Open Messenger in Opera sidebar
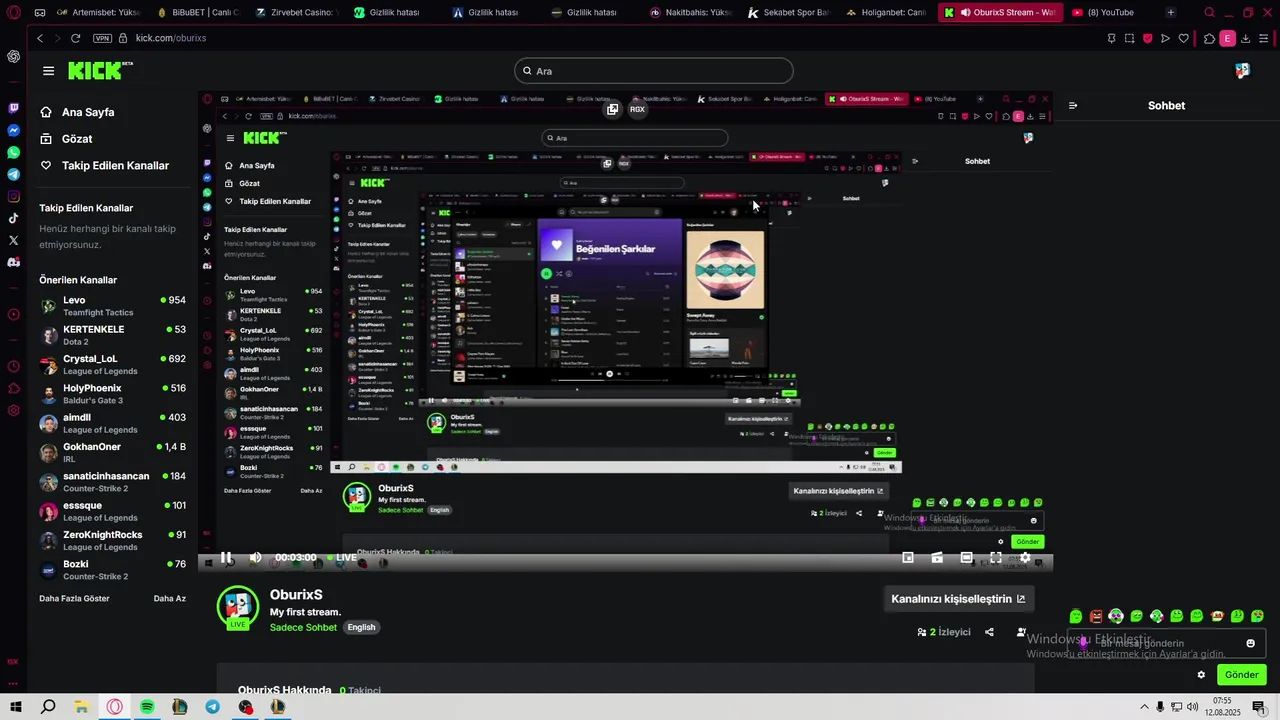The width and height of the screenshot is (1280, 720). click(x=13, y=130)
